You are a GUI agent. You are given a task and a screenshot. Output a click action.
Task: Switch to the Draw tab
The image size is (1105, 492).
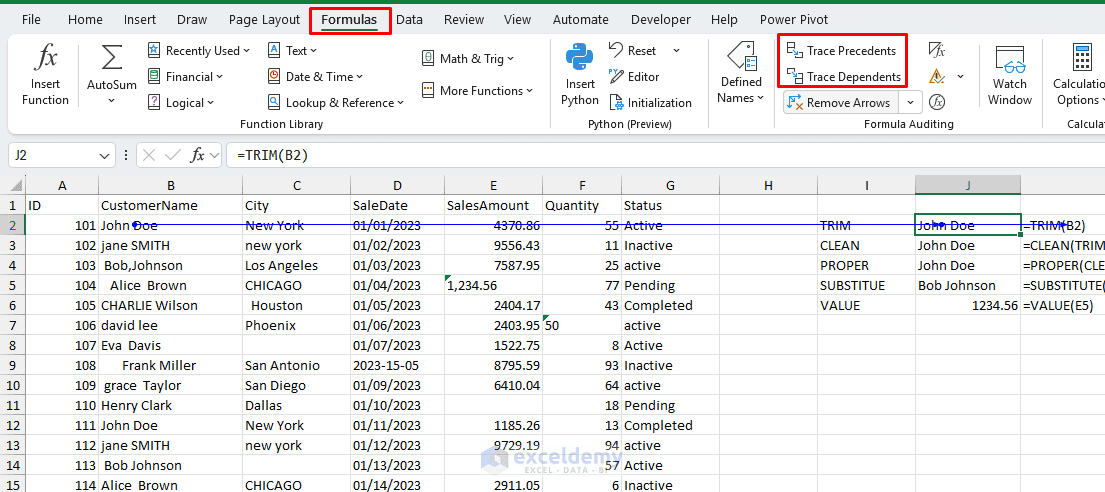pyautogui.click(x=192, y=20)
